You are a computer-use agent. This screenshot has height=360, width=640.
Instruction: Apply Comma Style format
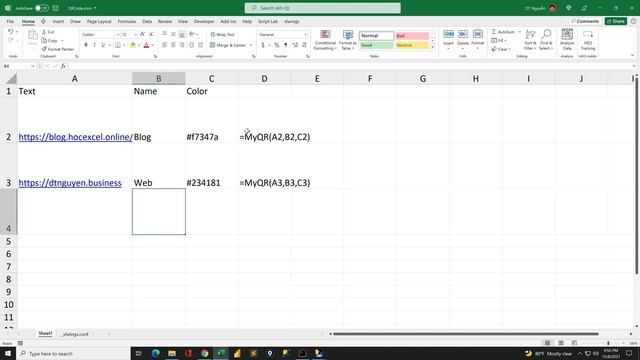tap(285, 45)
